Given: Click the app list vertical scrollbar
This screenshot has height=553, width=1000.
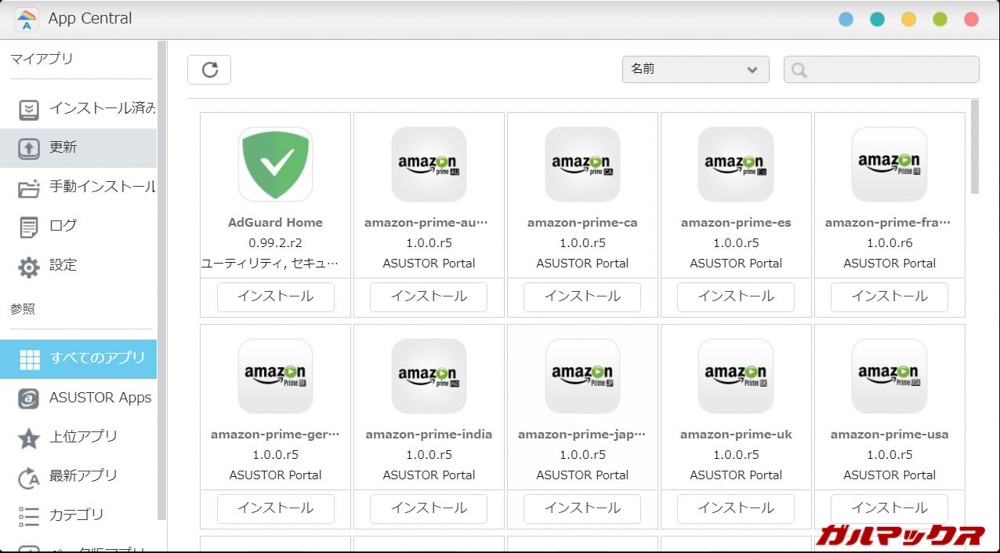Looking at the screenshot, I should tap(975, 150).
